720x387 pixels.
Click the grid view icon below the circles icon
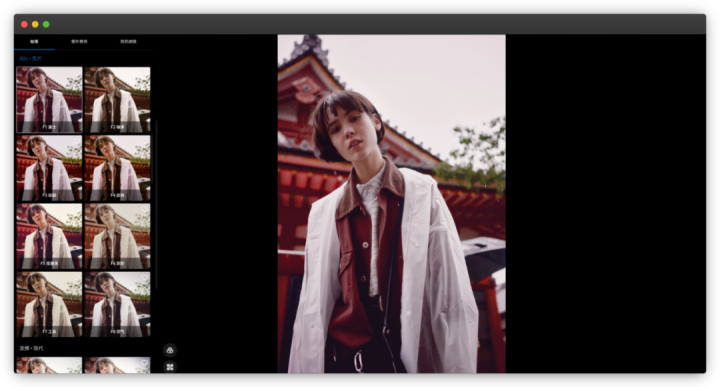tap(170, 367)
